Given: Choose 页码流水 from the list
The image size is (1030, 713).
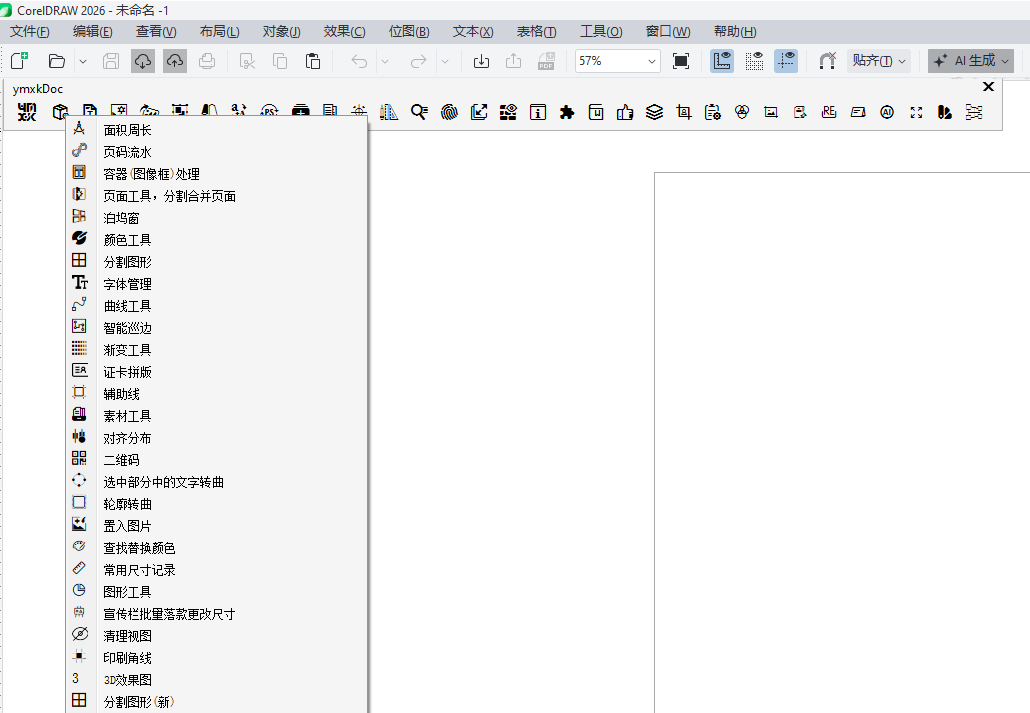Looking at the screenshot, I should pos(217,152).
